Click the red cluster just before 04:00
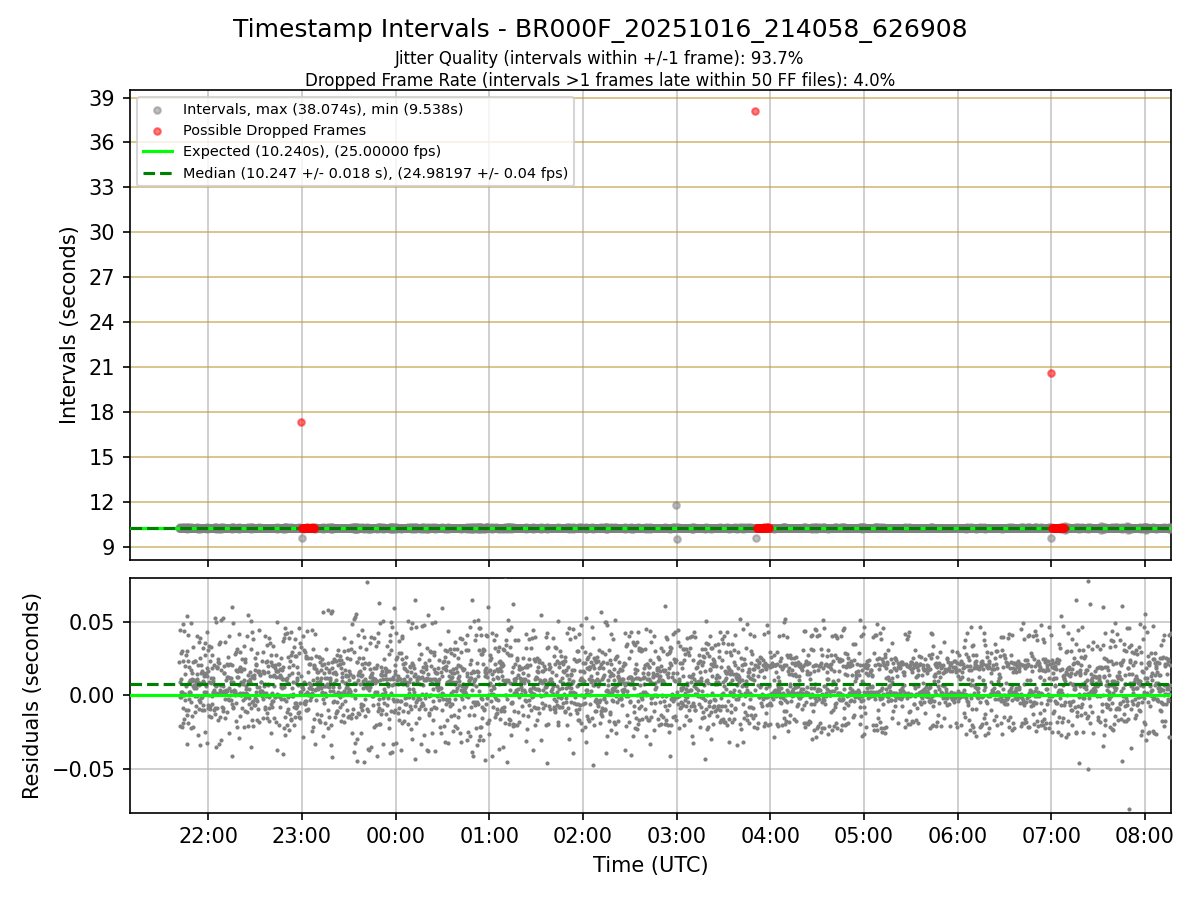 pyautogui.click(x=763, y=528)
